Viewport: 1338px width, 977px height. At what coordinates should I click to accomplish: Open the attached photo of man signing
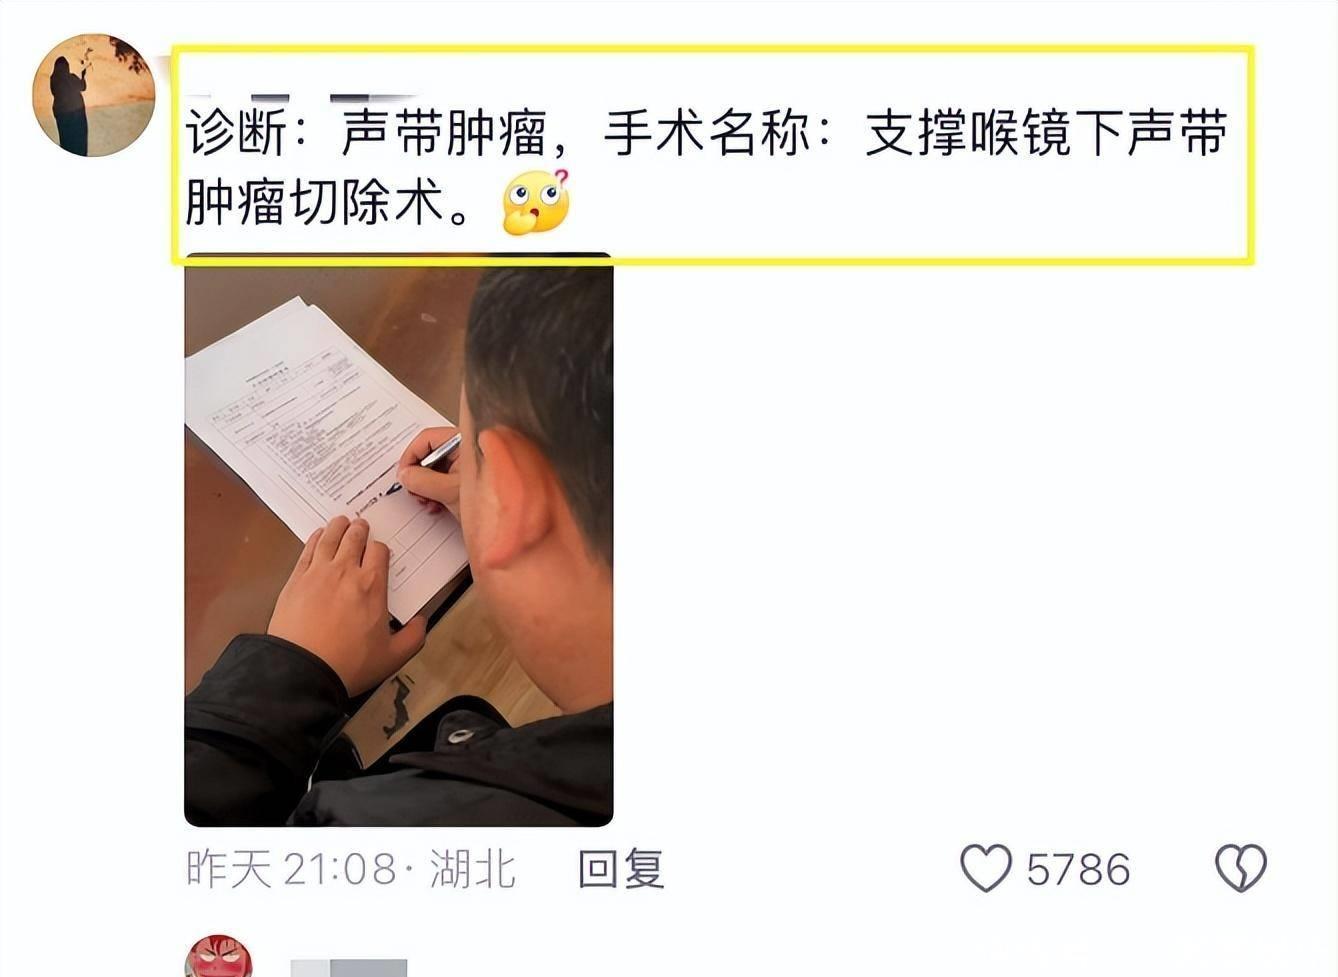[x=399, y=540]
